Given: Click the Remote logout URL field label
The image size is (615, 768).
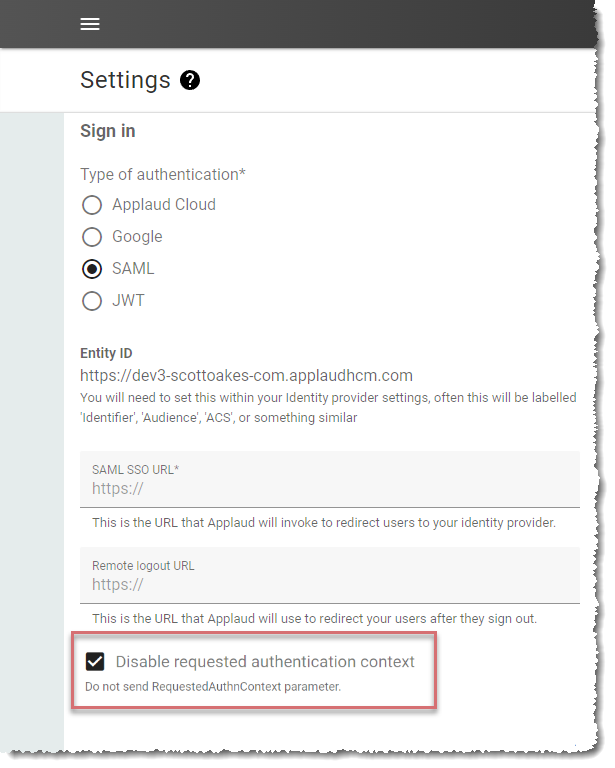Looking at the screenshot, I should click(x=143, y=566).
